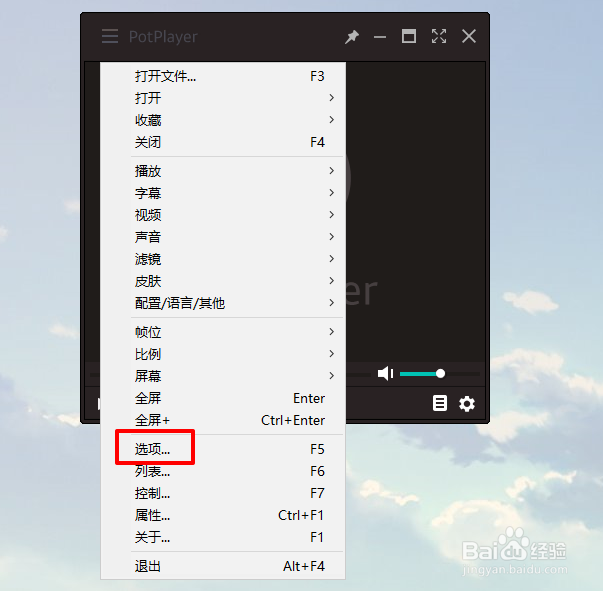Open 列表... menu entry
Image resolution: width=603 pixels, height=591 pixels.
point(223,471)
